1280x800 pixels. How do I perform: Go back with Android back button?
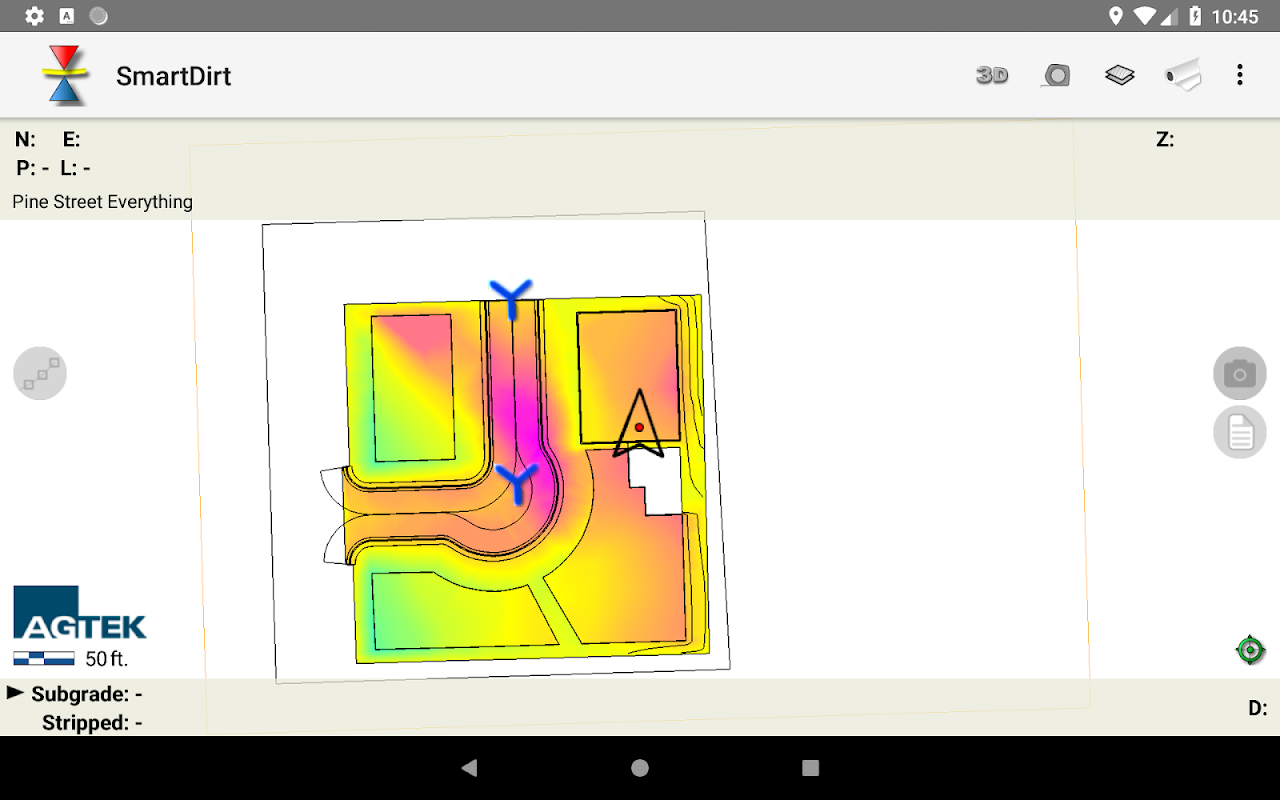coord(469,768)
